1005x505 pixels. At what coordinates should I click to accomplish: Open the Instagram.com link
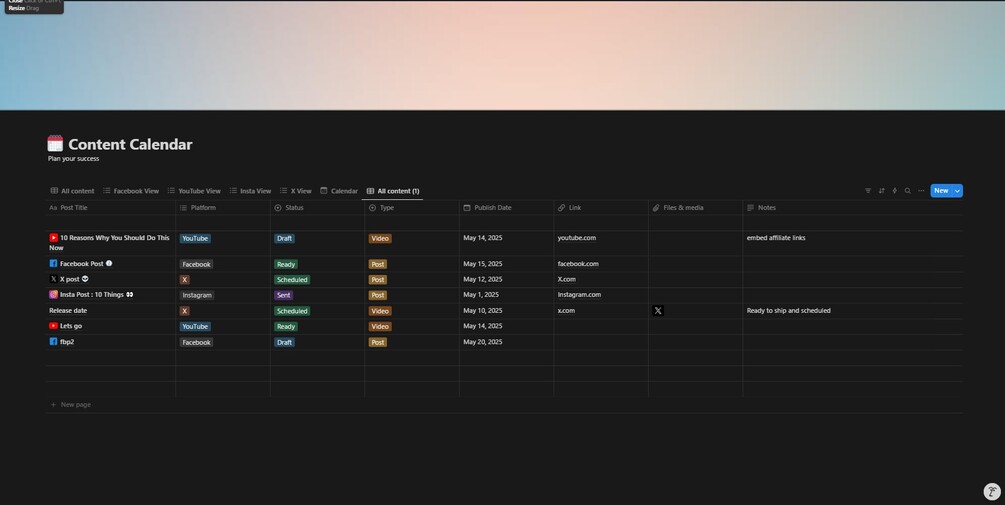(579, 295)
